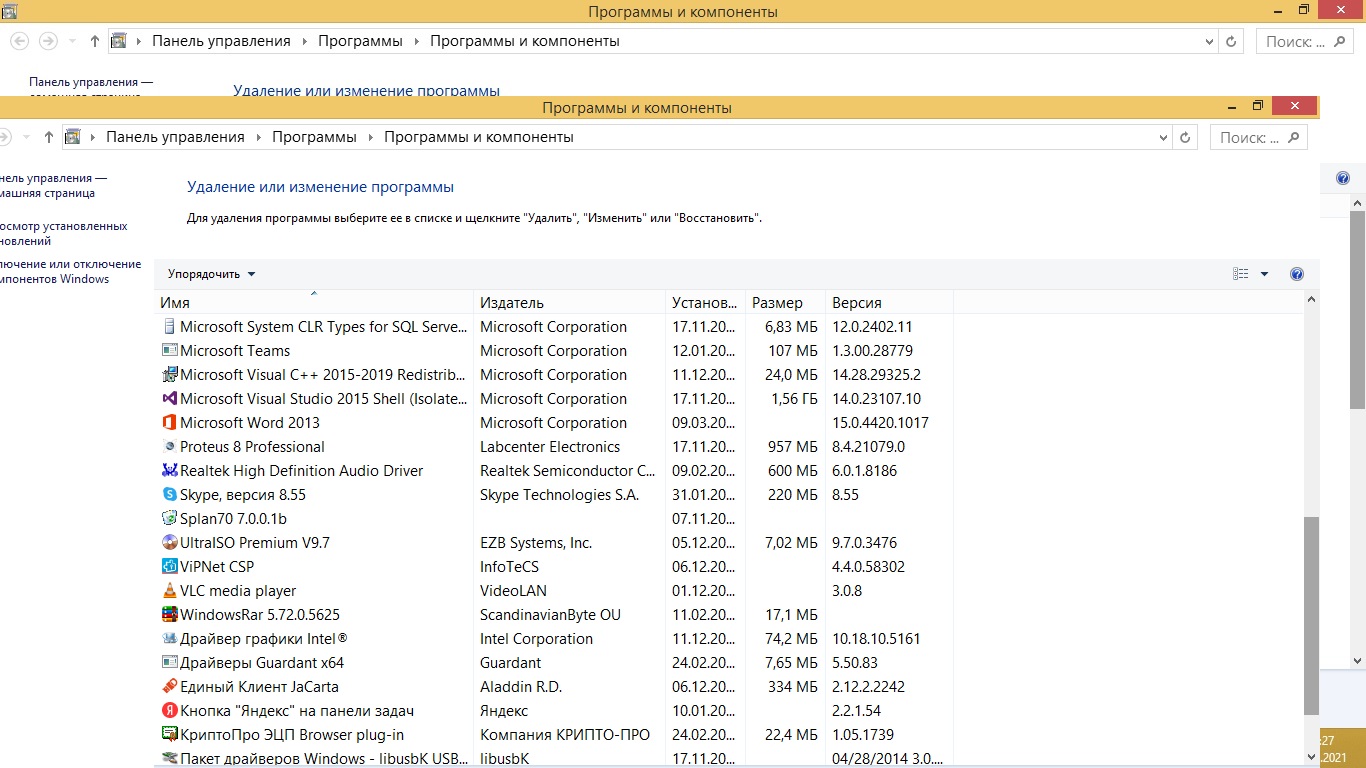Screen dimensions: 1366x768
Task: Click the VLC media player cone icon
Action: pyautogui.click(x=170, y=591)
